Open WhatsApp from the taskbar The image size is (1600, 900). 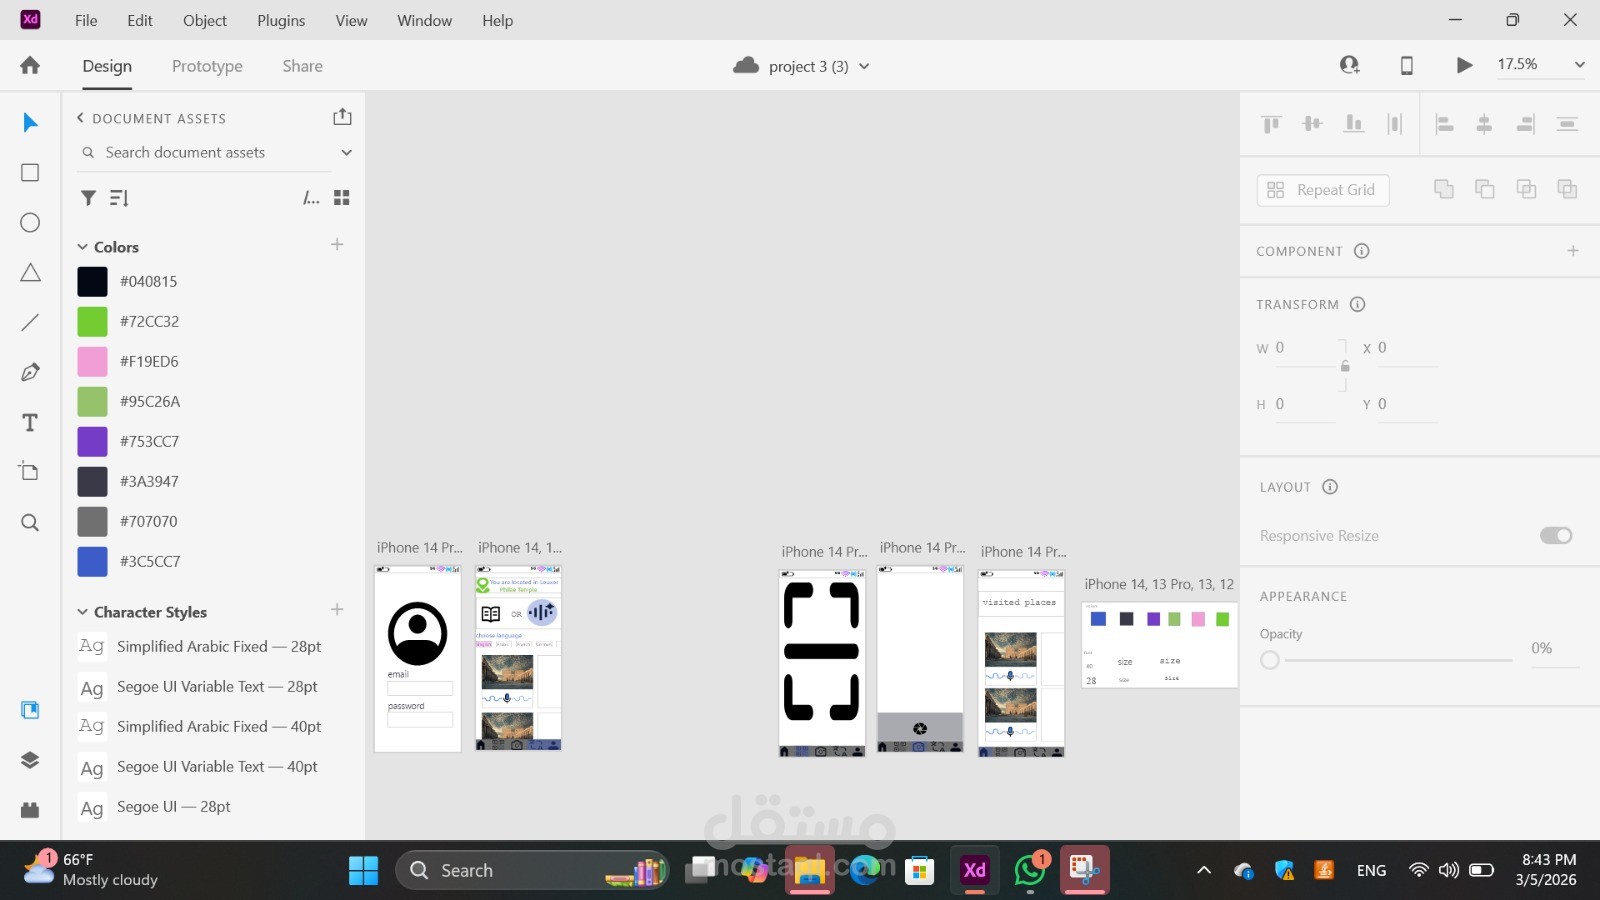click(1029, 870)
